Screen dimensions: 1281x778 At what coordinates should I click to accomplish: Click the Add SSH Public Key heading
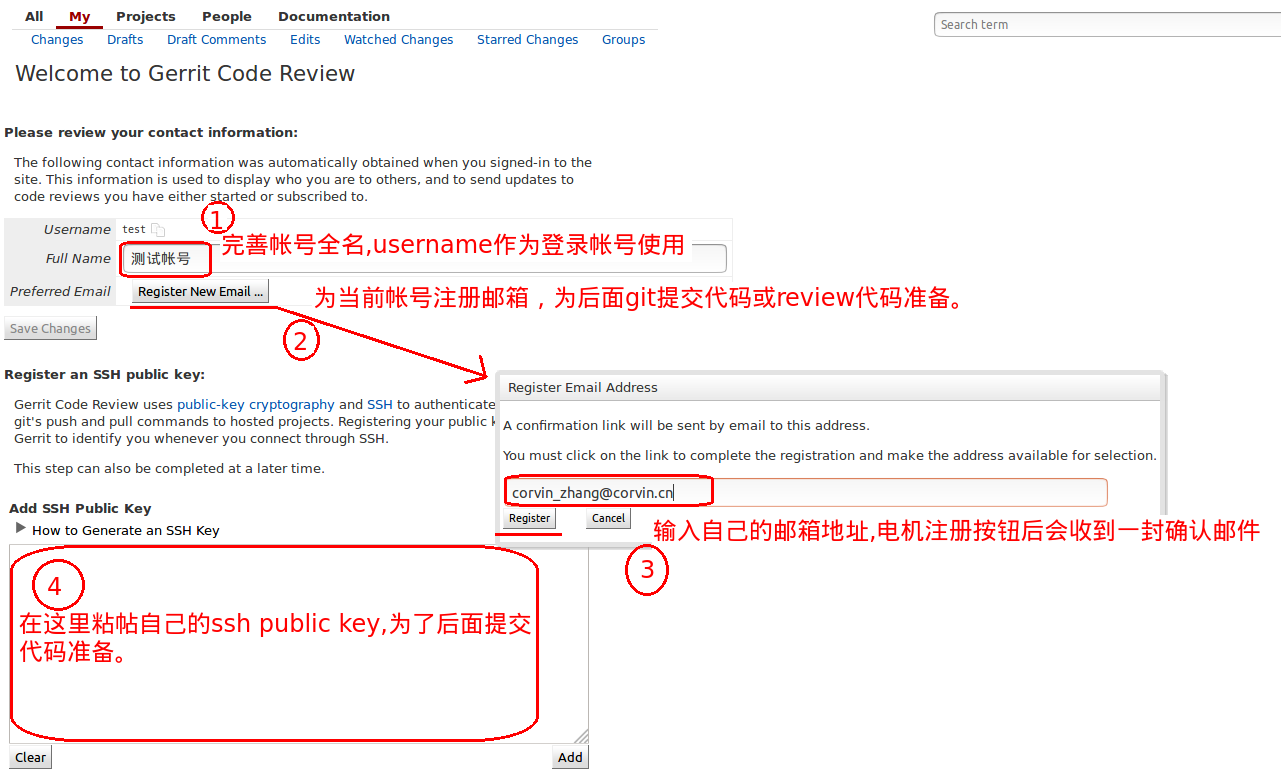click(80, 509)
